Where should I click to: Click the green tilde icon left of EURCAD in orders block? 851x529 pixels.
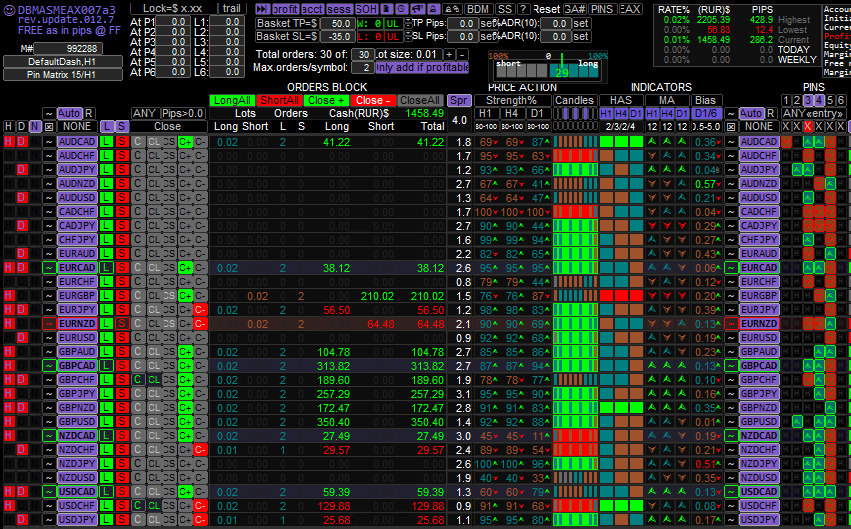click(x=49, y=267)
